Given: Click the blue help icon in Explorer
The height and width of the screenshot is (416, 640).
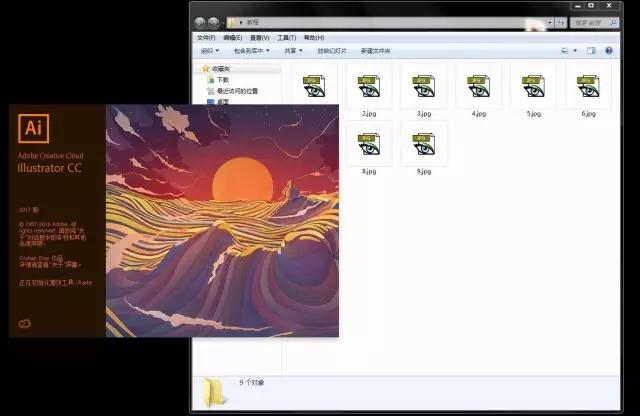Looking at the screenshot, I should point(609,51).
